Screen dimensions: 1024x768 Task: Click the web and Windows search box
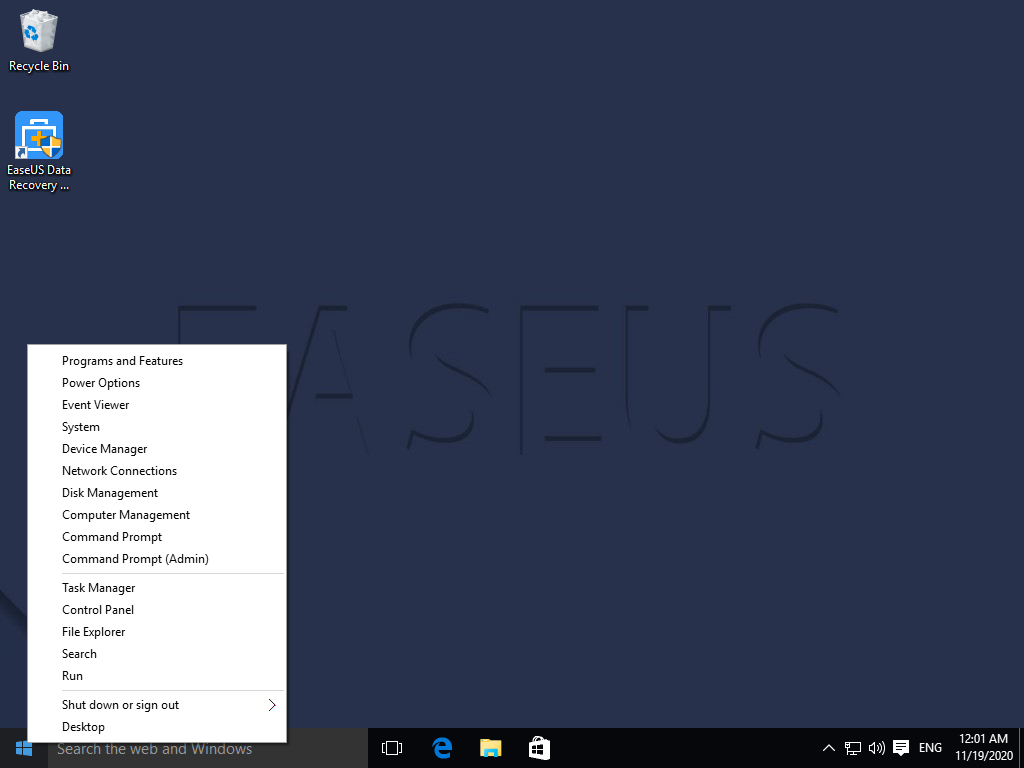208,748
